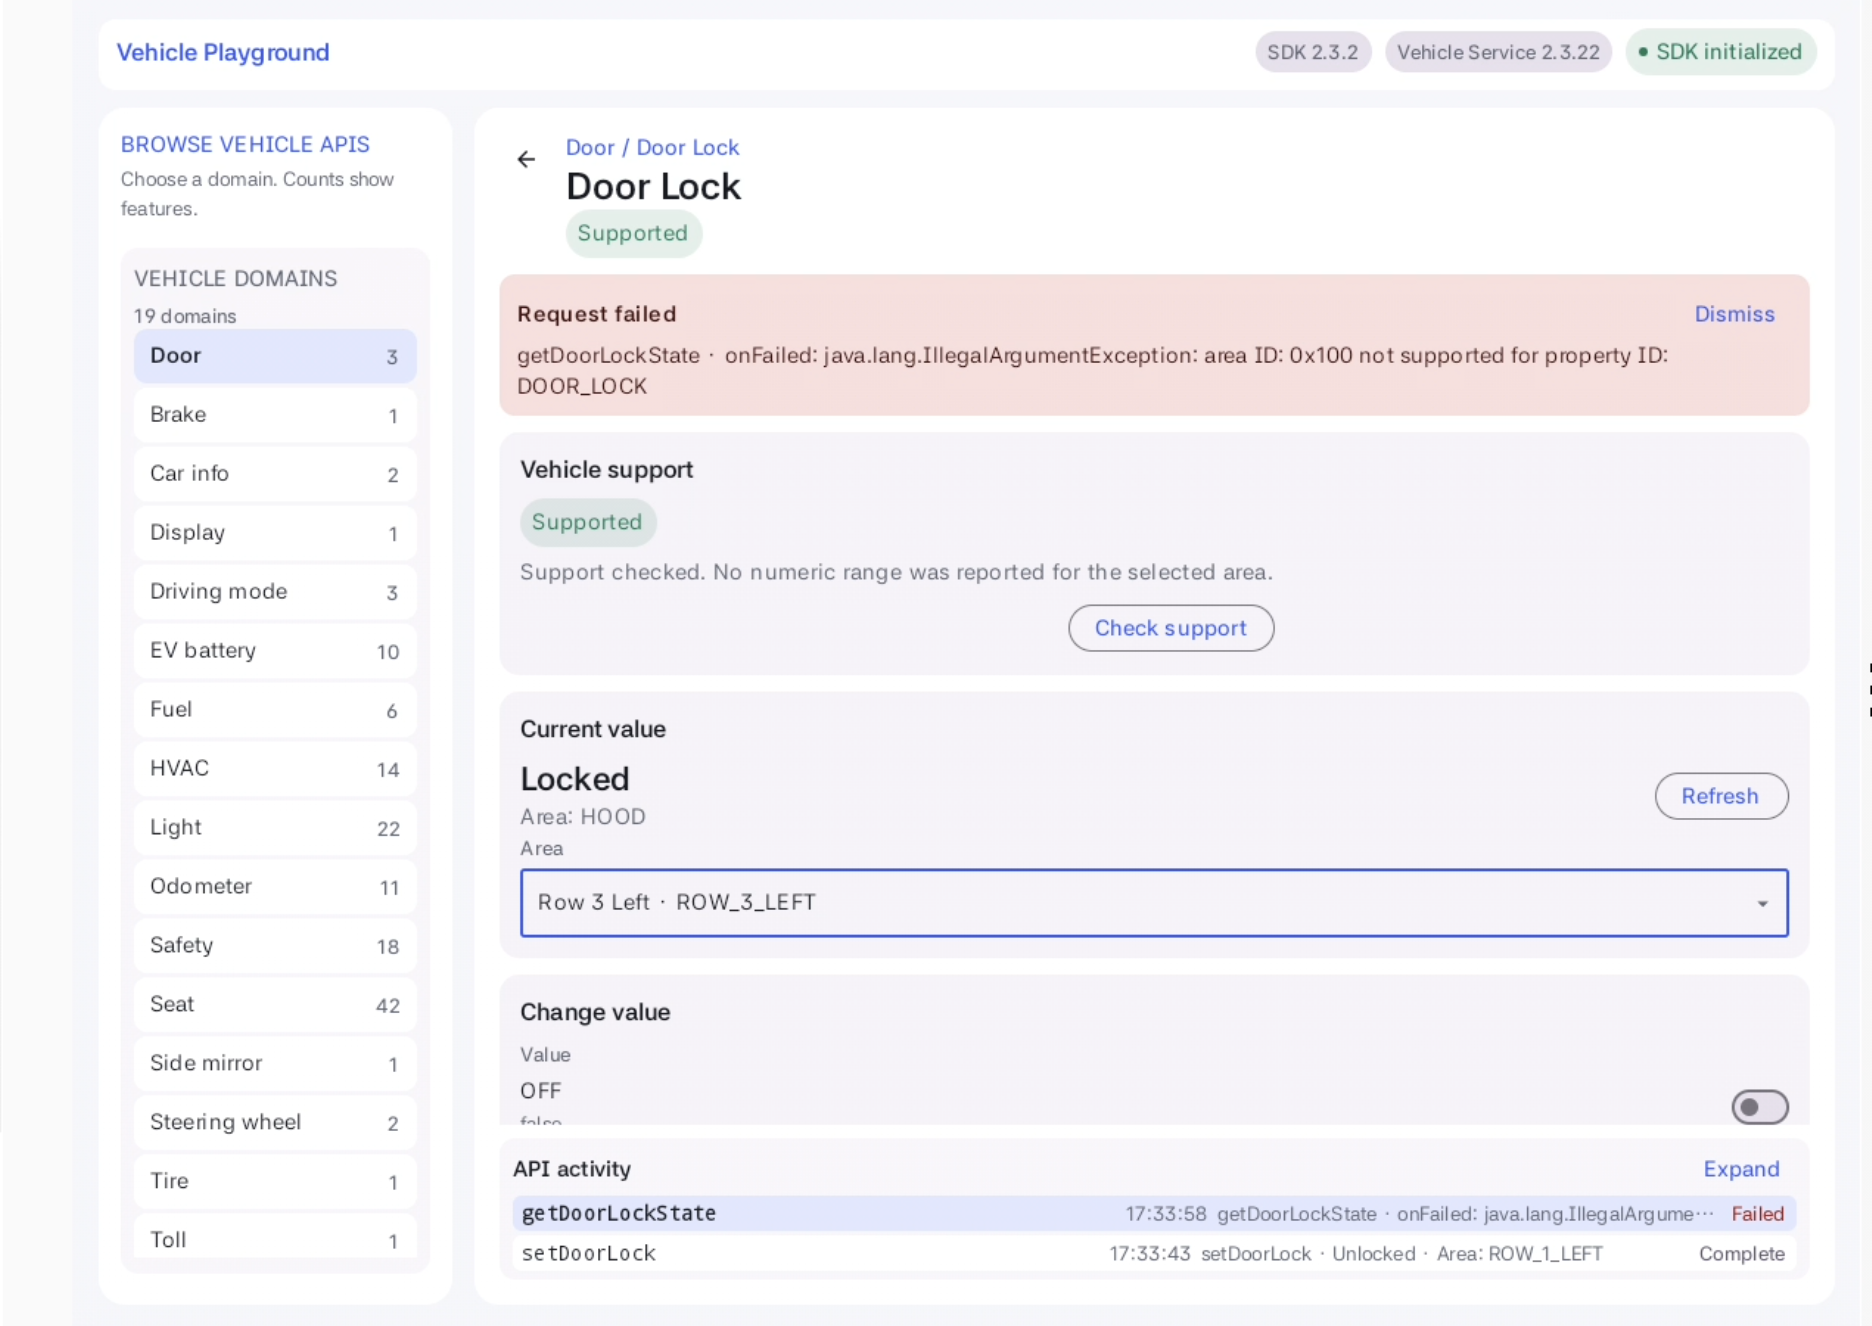1872x1326 pixels.
Task: Click the Failed status label
Action: [1758, 1214]
